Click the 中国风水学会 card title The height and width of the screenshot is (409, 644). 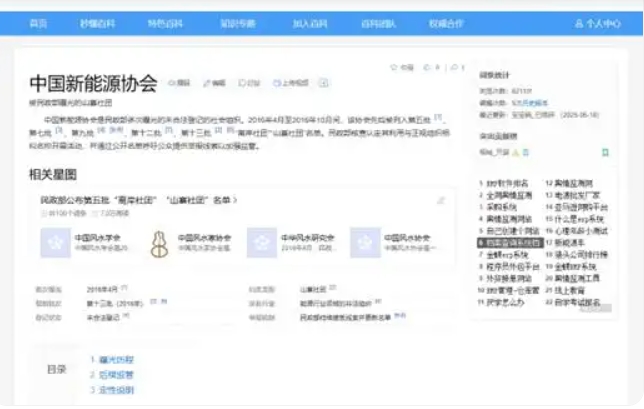[98, 238]
